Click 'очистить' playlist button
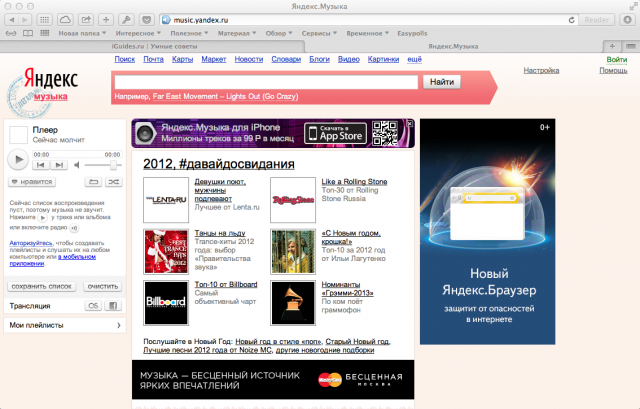Screen dimensions: 640x409 pos(102,286)
